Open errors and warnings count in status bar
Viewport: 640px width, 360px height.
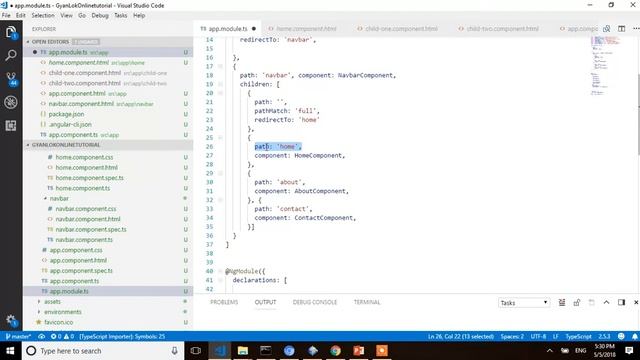pyautogui.click(x=62, y=336)
